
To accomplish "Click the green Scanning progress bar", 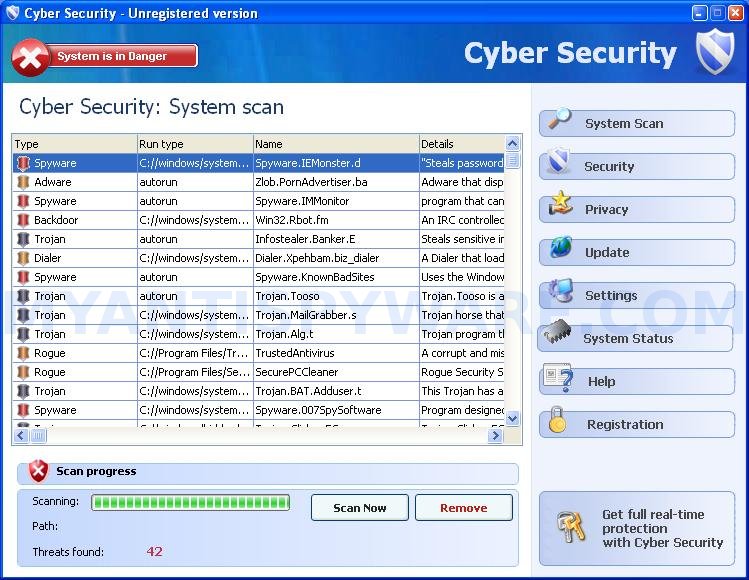I will pyautogui.click(x=190, y=502).
